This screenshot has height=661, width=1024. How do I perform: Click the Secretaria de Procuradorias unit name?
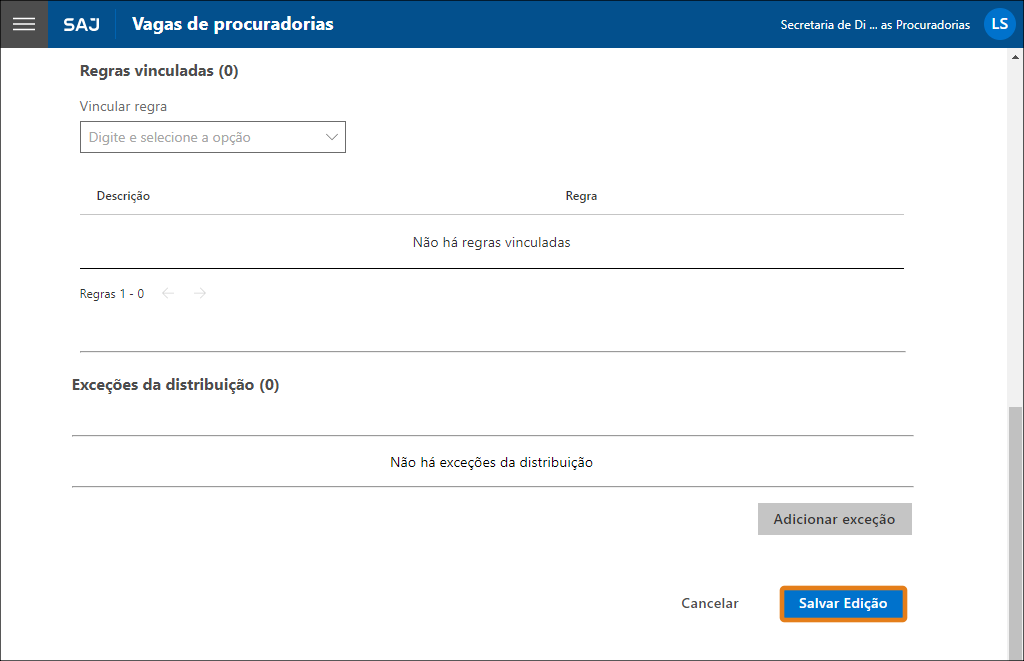(875, 25)
